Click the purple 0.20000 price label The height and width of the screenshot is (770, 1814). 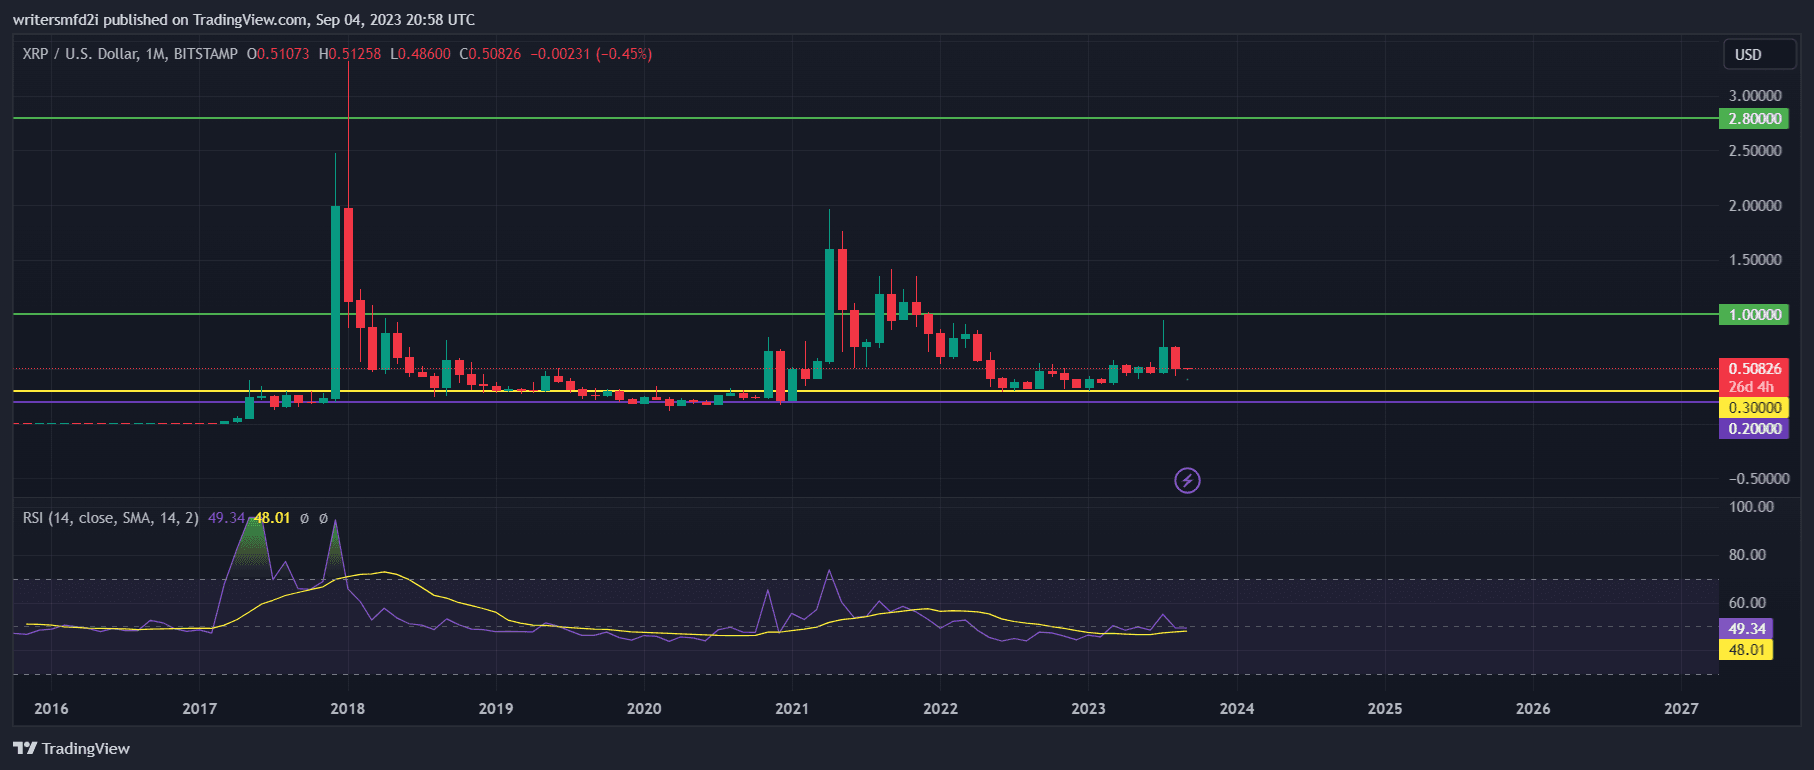tap(1755, 429)
